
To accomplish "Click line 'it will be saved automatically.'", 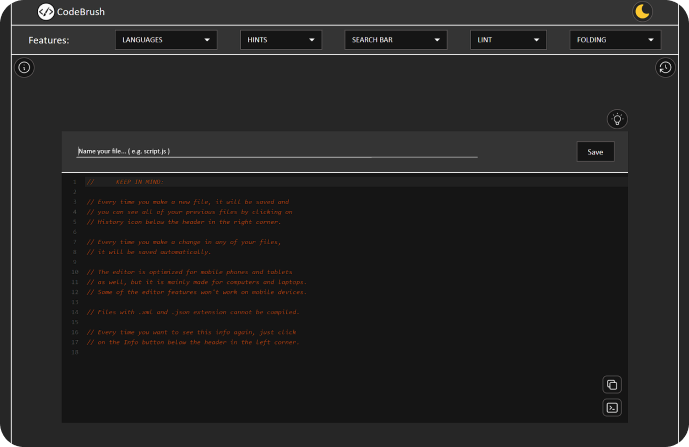I will point(149,252).
